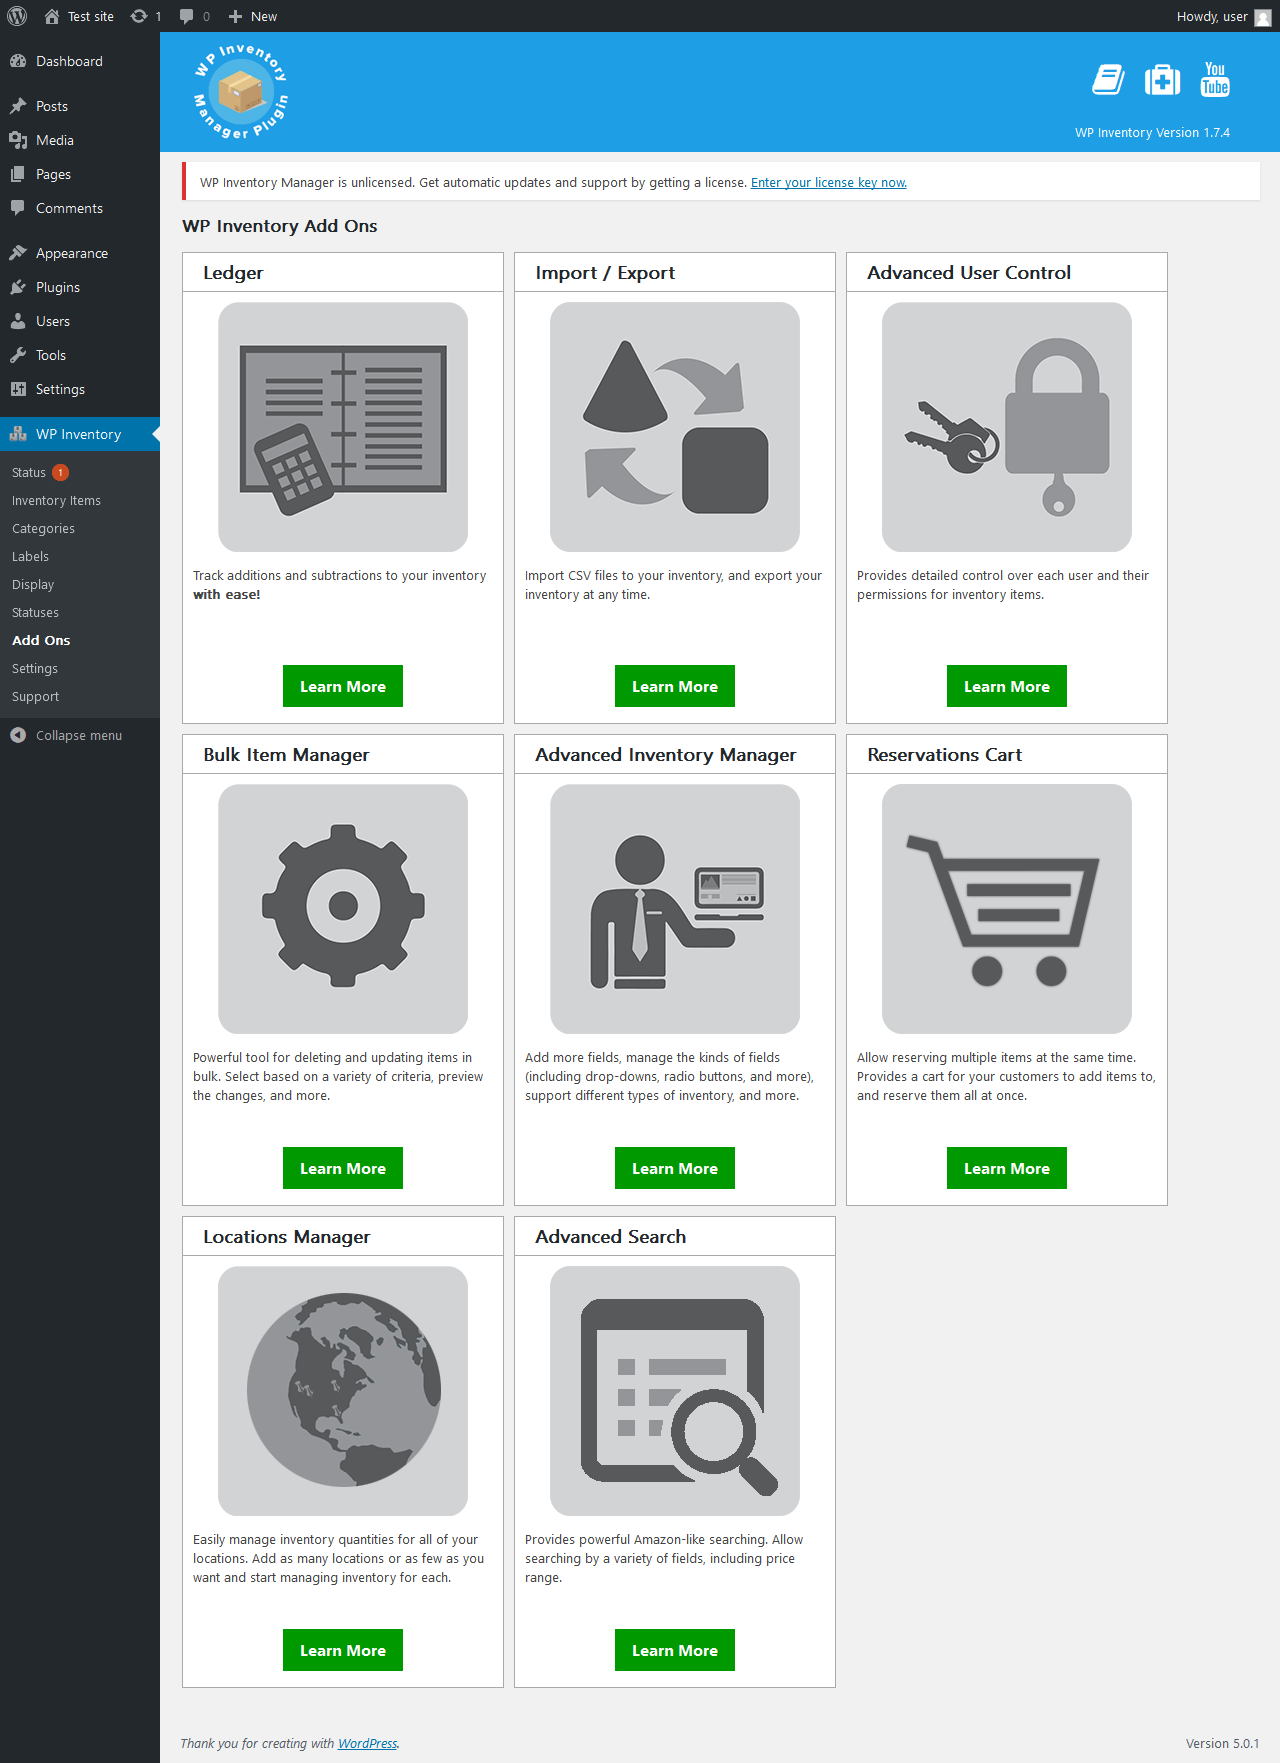Click the Collapse menu arrow icon

pos(18,735)
